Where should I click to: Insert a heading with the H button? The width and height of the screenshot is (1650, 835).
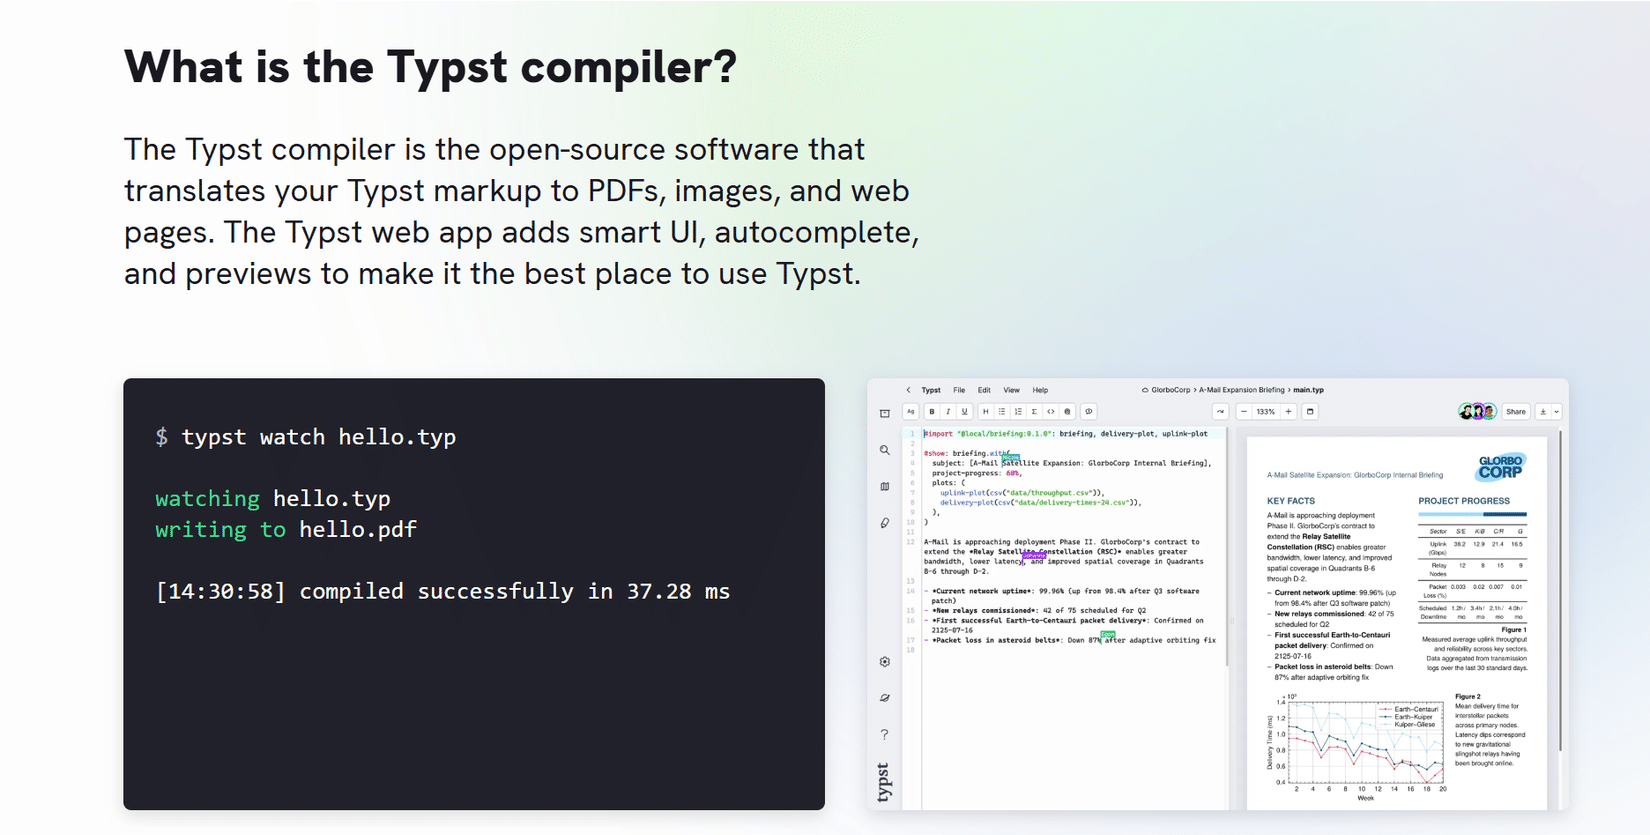tap(986, 412)
